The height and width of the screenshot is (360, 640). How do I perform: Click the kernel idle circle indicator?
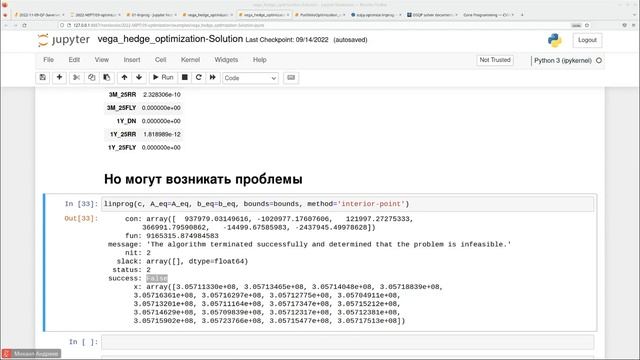click(599, 60)
